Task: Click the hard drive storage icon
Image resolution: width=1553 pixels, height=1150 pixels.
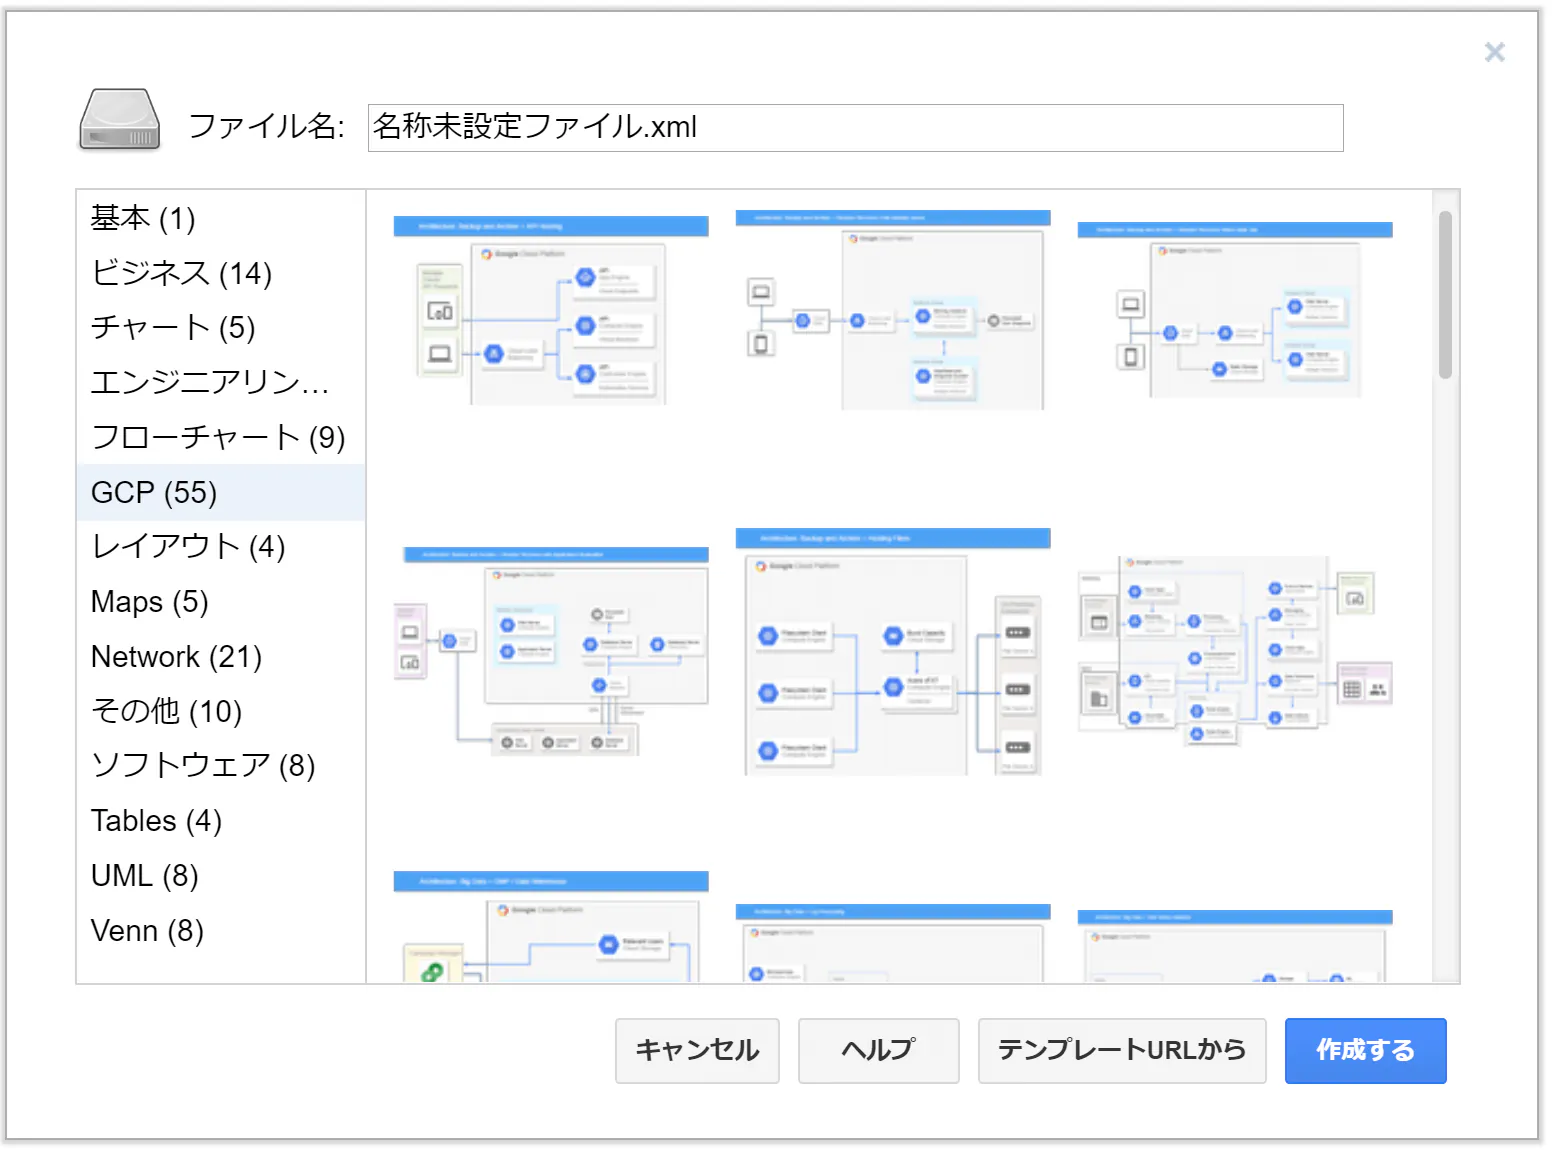Action: [x=120, y=120]
